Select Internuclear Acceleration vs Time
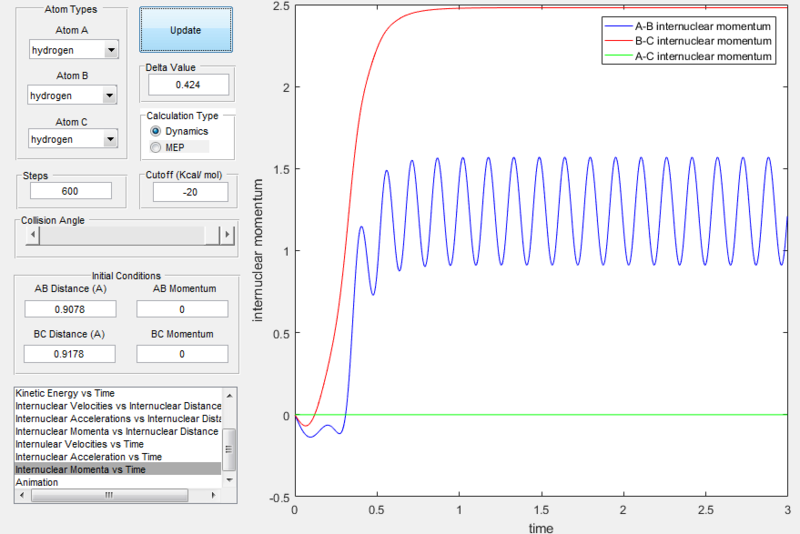Viewport: 800px width, 534px height. 118,457
